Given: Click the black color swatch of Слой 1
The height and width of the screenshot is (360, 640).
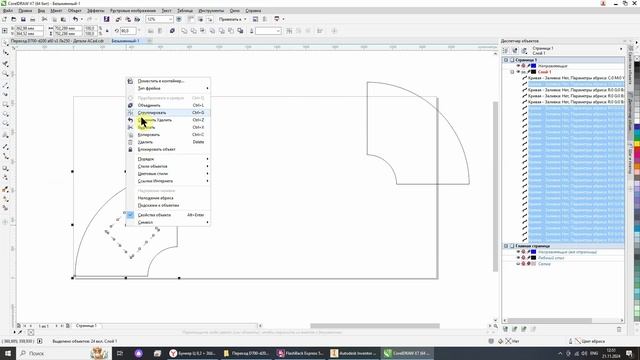Looking at the screenshot, I should coord(533,72).
